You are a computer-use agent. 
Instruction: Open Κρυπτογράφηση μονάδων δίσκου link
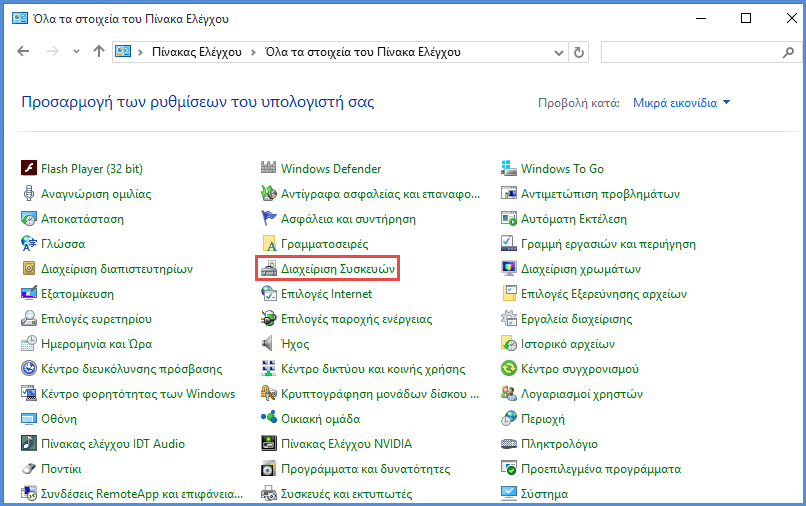(380, 393)
